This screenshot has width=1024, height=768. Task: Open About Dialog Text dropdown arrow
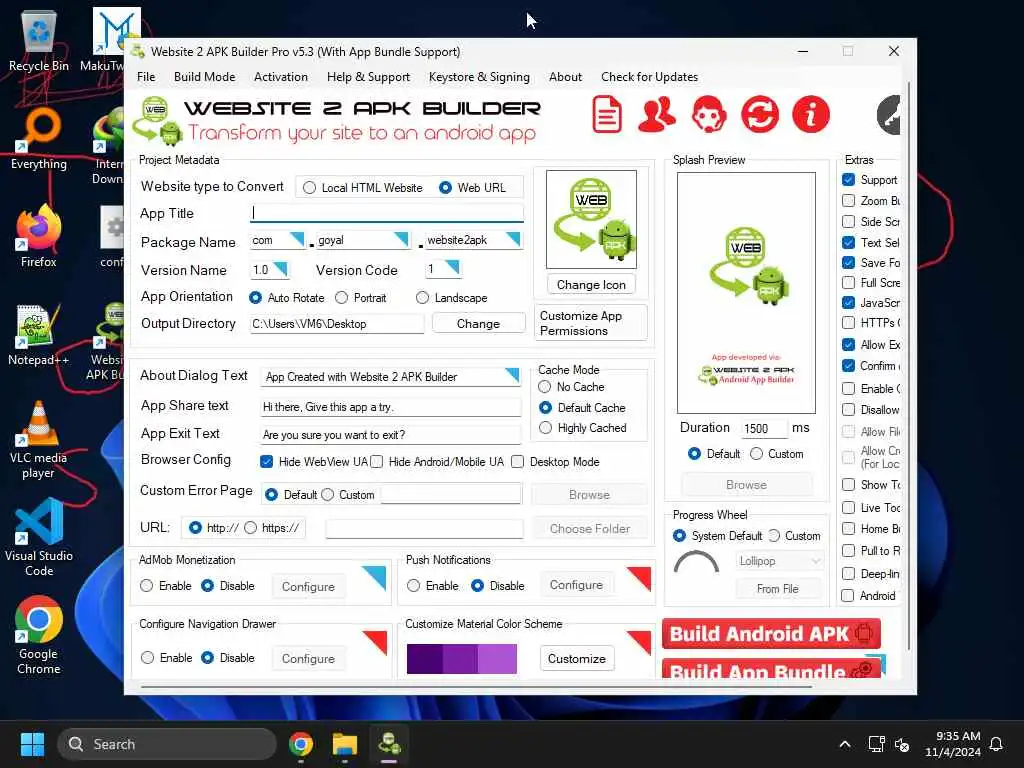[x=512, y=375]
